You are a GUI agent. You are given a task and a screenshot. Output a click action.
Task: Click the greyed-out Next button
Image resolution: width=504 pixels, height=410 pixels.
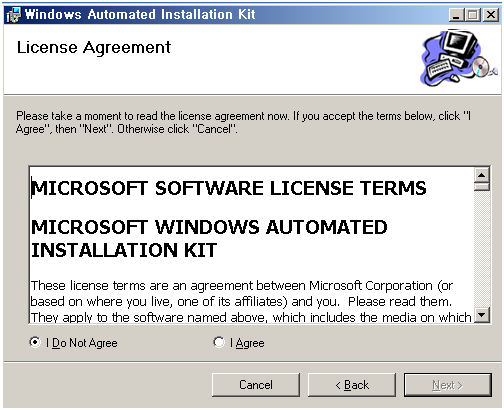click(448, 385)
